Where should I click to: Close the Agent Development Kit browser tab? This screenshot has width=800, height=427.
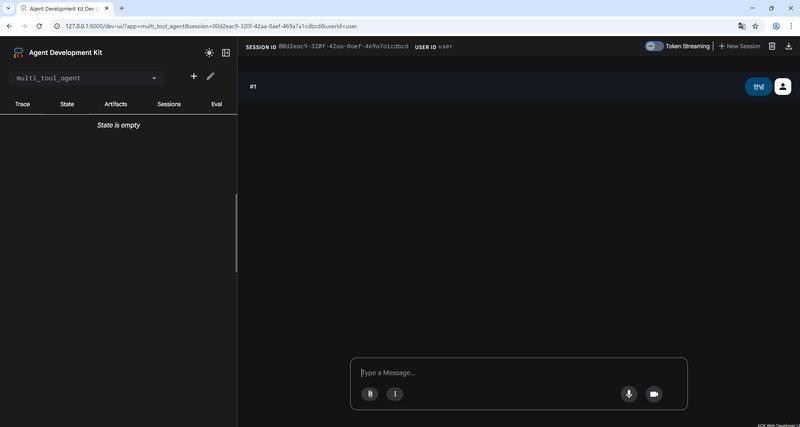107,9
